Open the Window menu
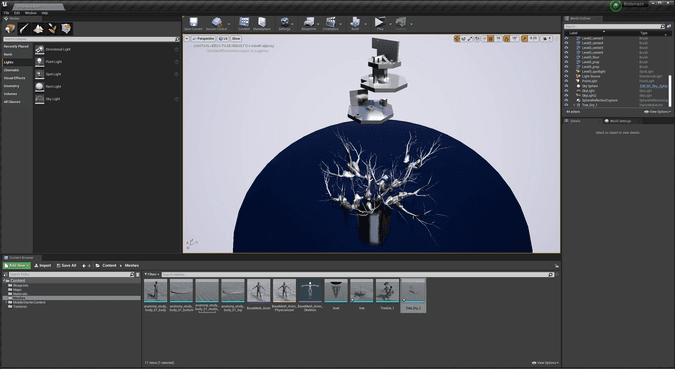The height and width of the screenshot is (369, 675). (x=31, y=13)
